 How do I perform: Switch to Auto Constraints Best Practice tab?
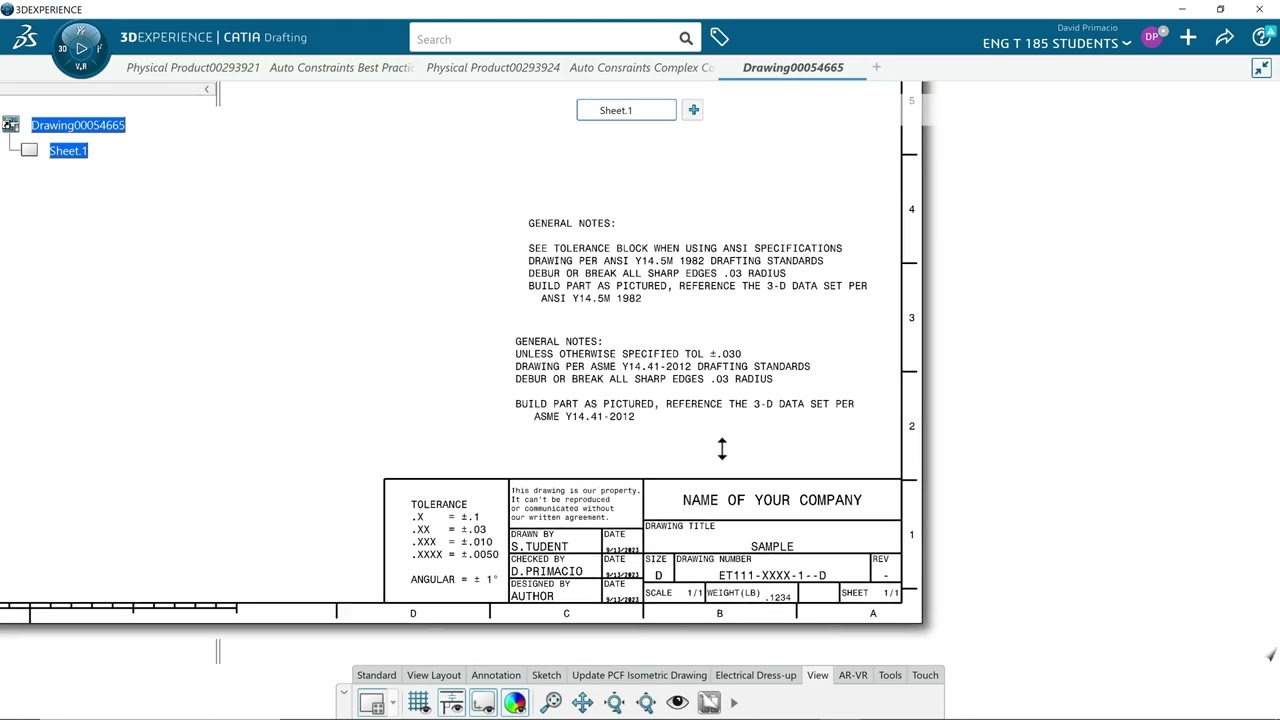coord(342,67)
